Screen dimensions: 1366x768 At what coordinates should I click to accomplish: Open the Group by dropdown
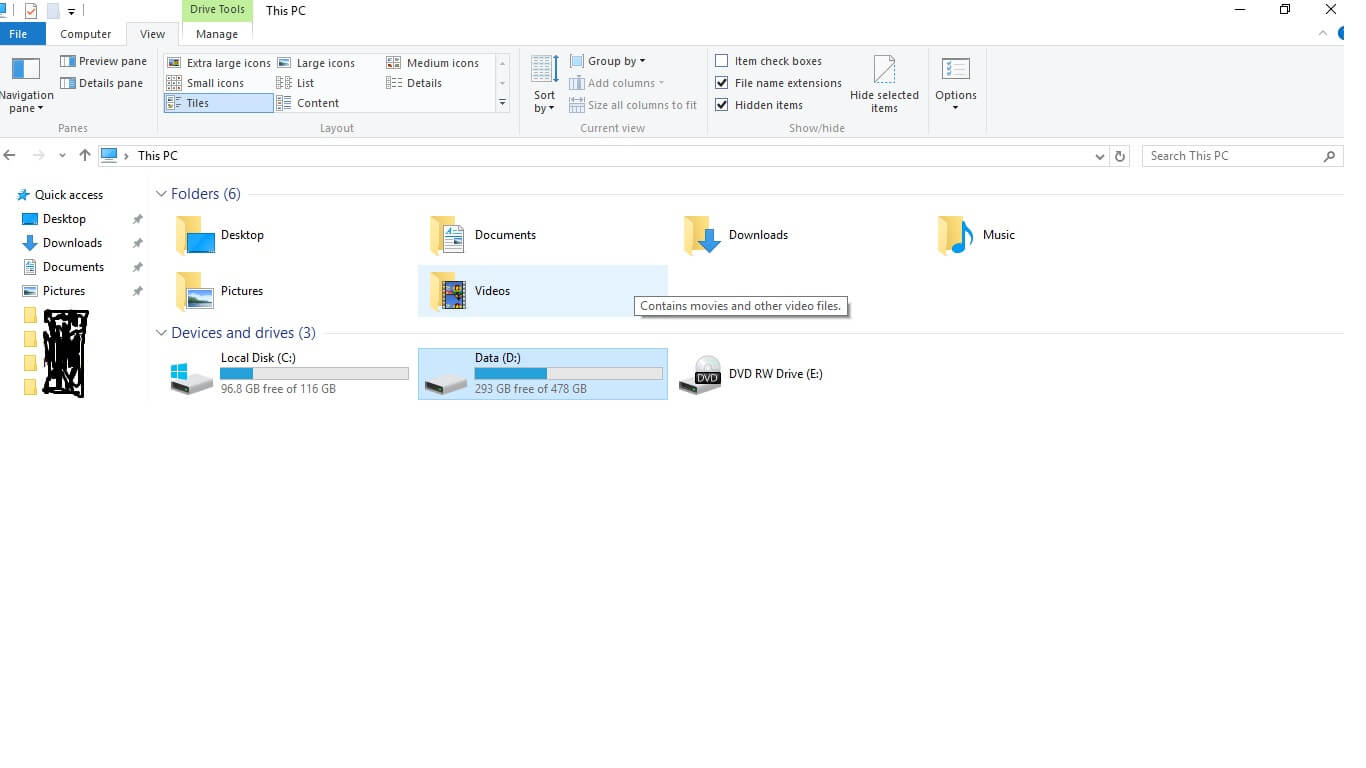click(x=607, y=61)
